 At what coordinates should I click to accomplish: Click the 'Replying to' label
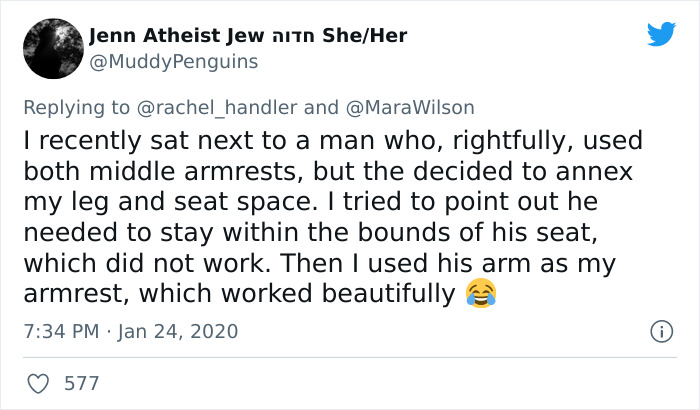pyautogui.click(x=74, y=107)
